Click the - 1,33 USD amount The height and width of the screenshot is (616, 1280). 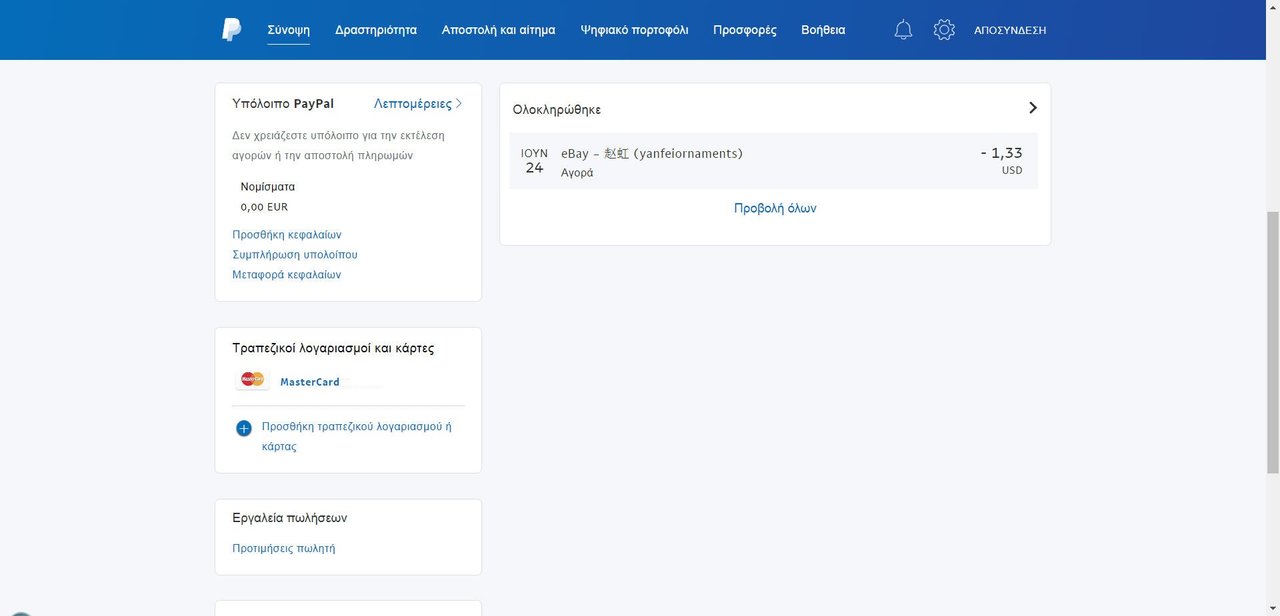(1001, 160)
